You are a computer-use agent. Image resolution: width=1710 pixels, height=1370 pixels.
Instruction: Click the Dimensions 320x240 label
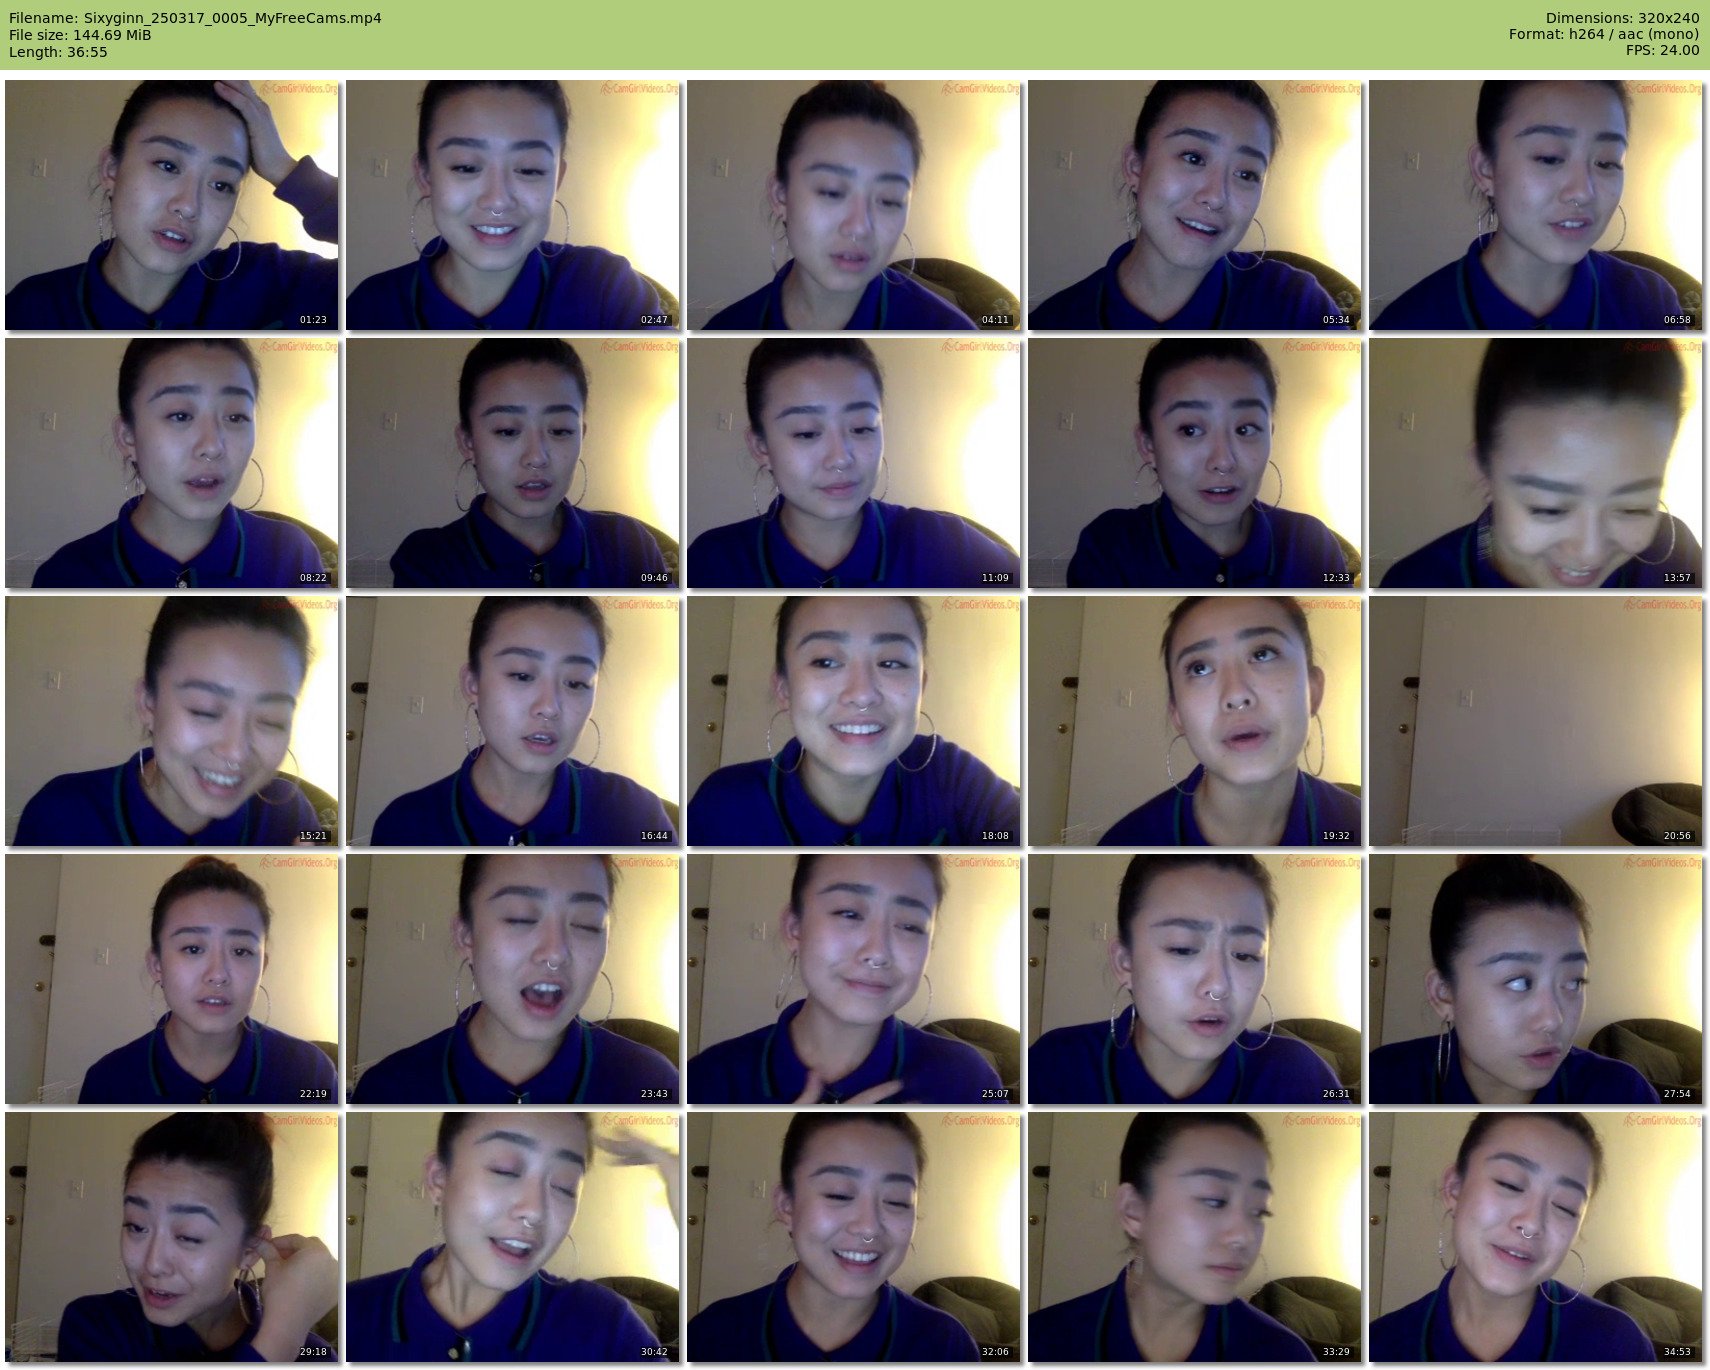pos(1622,18)
